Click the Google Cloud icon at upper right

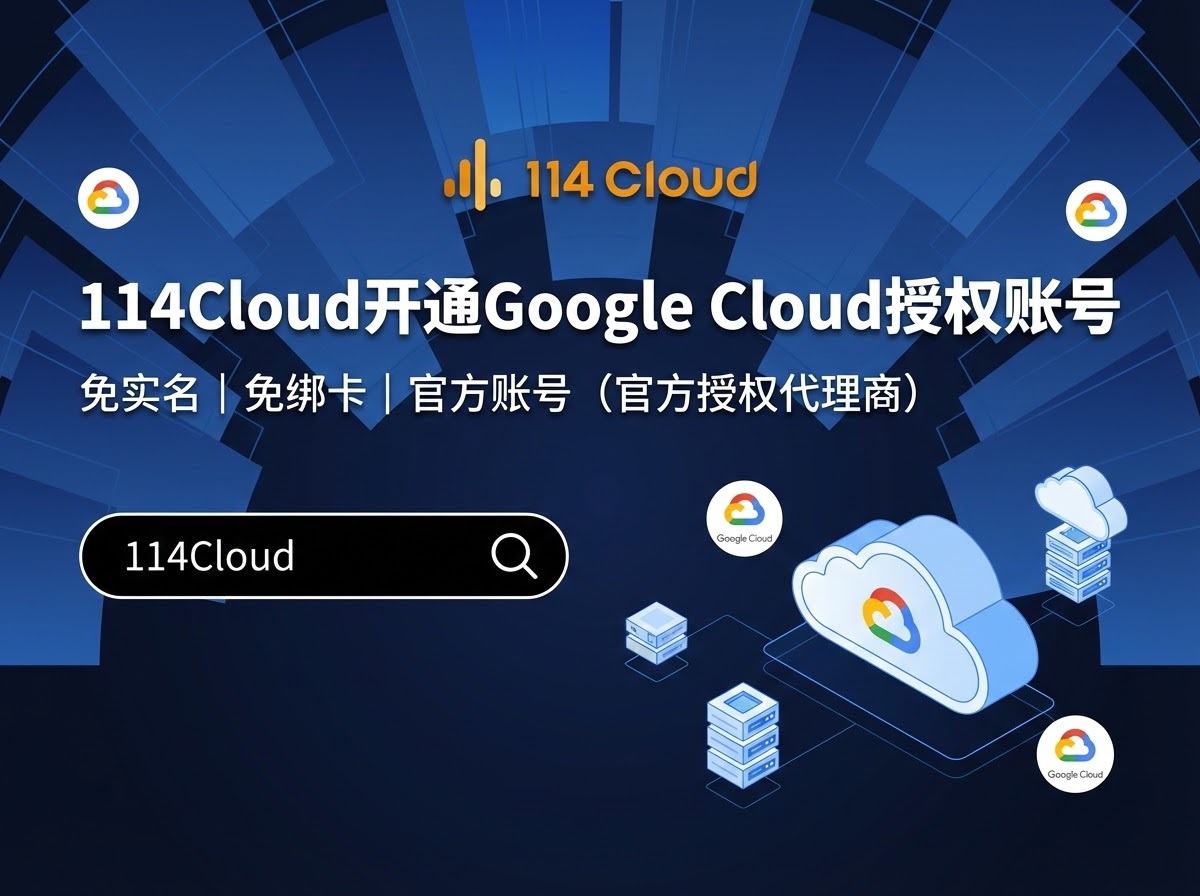(x=1096, y=211)
